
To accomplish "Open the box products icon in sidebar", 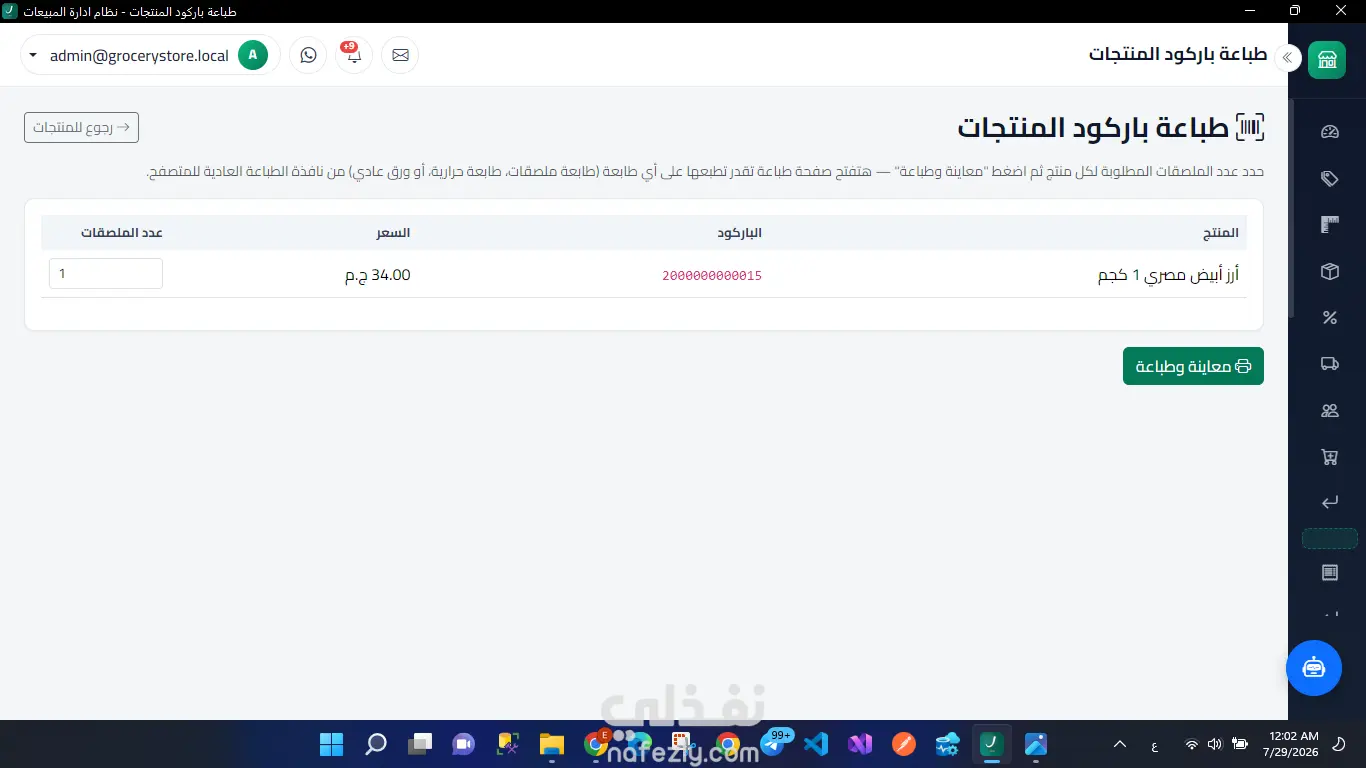I will tap(1329, 272).
